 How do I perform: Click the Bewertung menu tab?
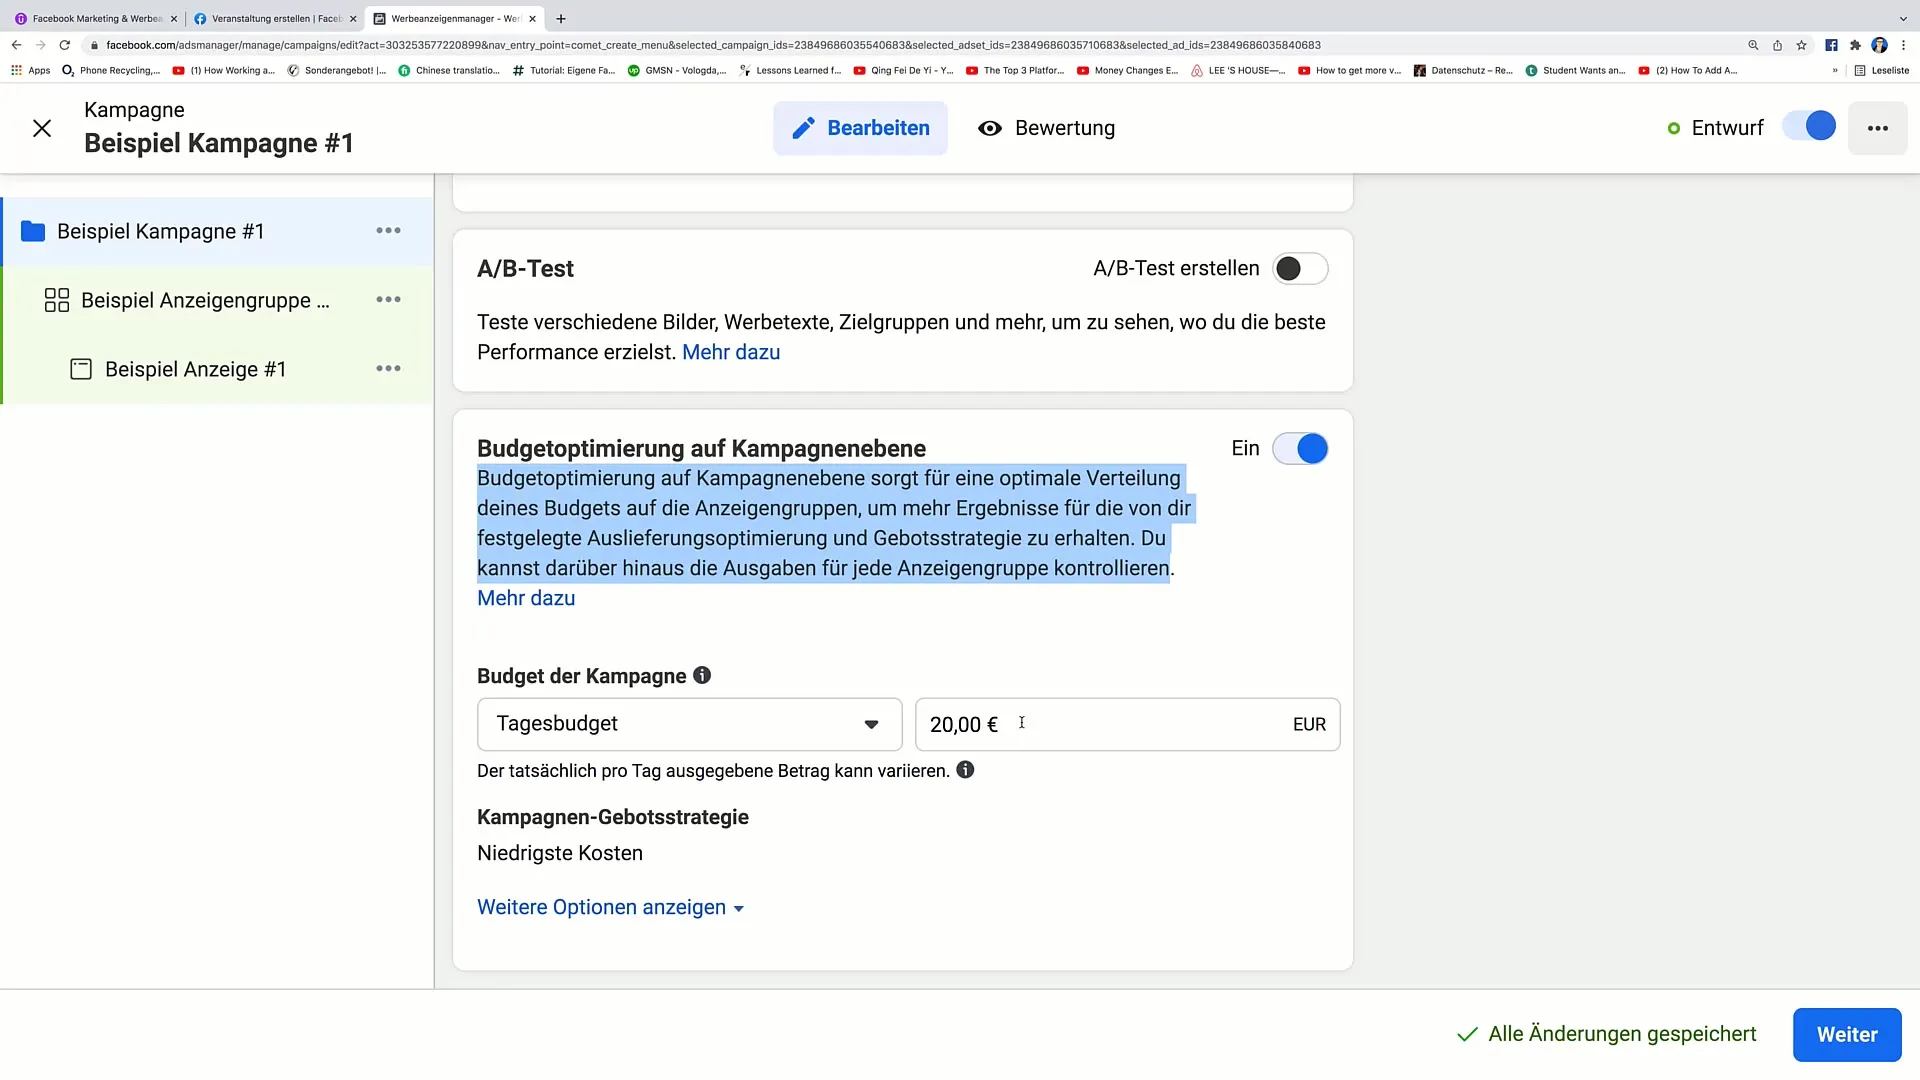click(x=1047, y=128)
